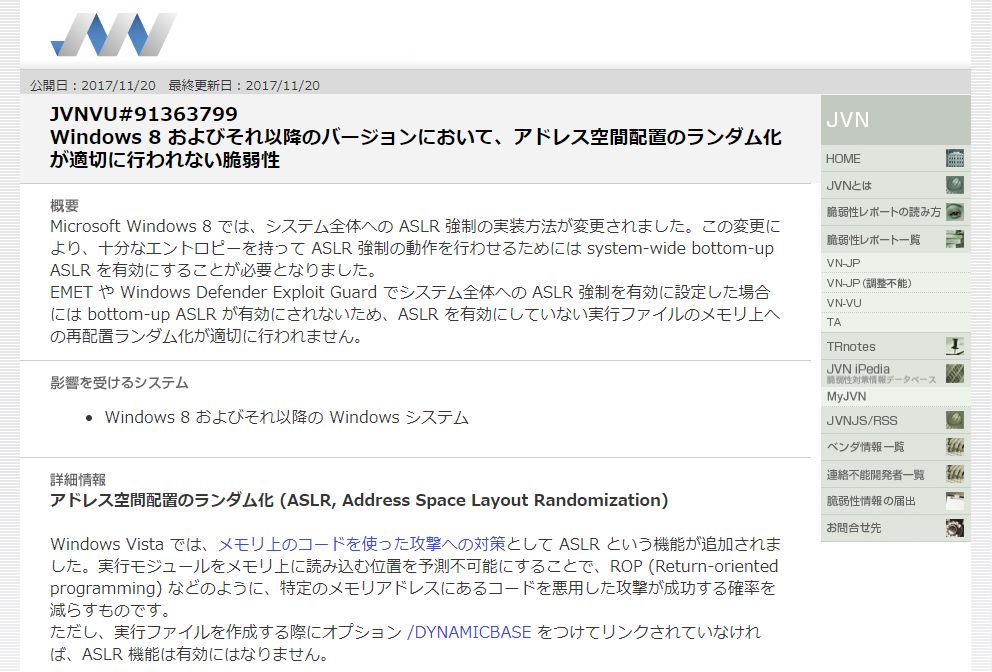This screenshot has width=992, height=672.
Task: Open MyJVN from the sidebar
Action: coord(846,397)
